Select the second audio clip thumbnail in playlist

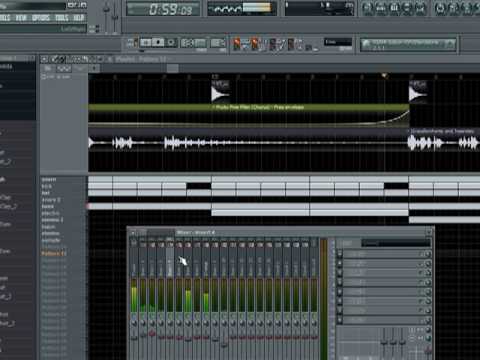418,92
